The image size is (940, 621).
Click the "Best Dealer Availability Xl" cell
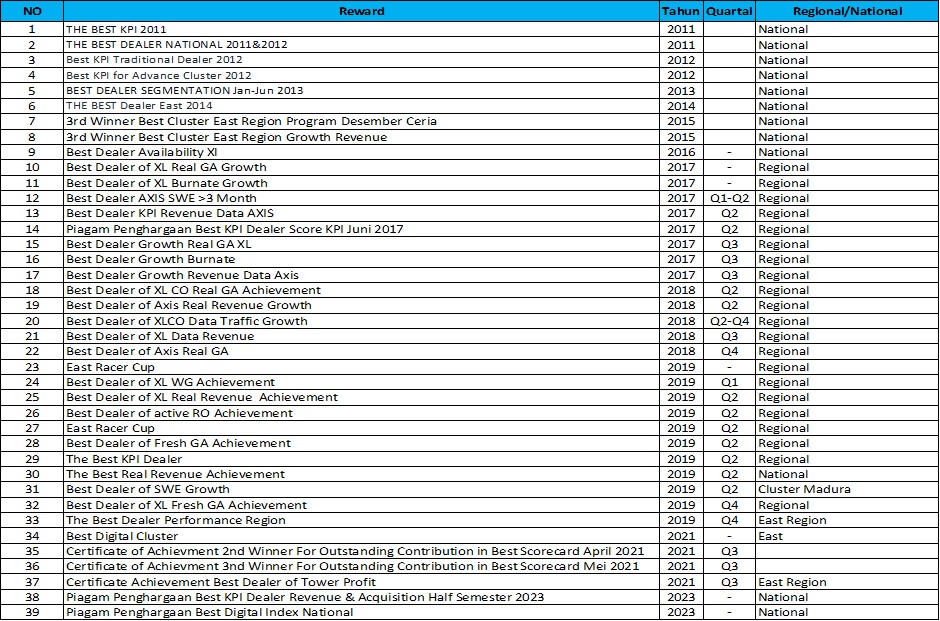(x=141, y=152)
